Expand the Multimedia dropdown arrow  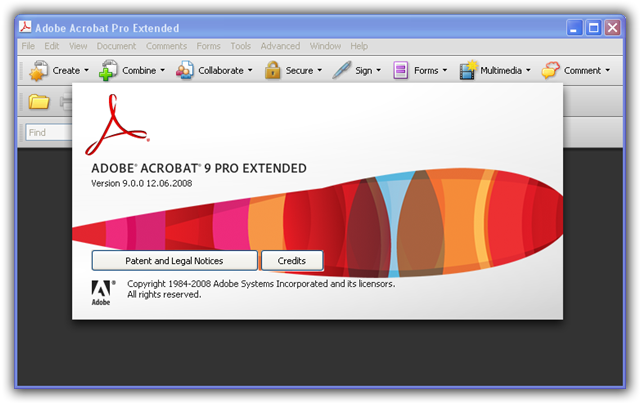point(528,70)
